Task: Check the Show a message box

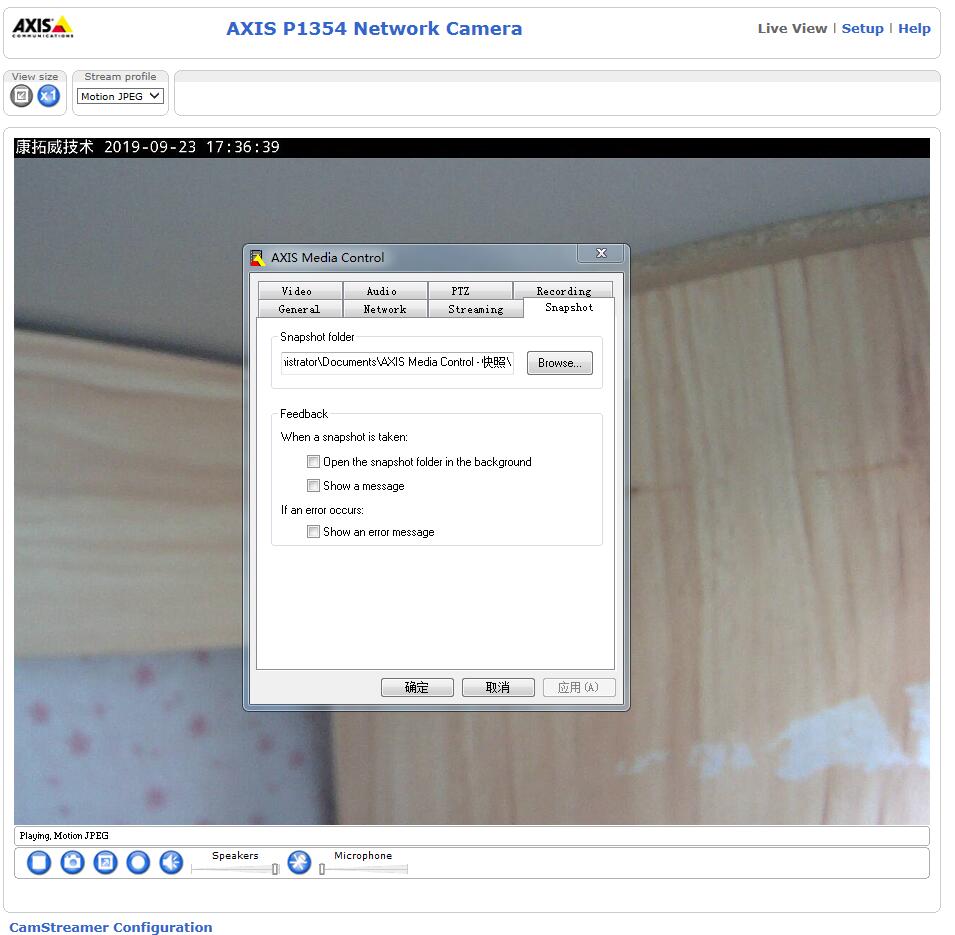Action: click(x=314, y=486)
